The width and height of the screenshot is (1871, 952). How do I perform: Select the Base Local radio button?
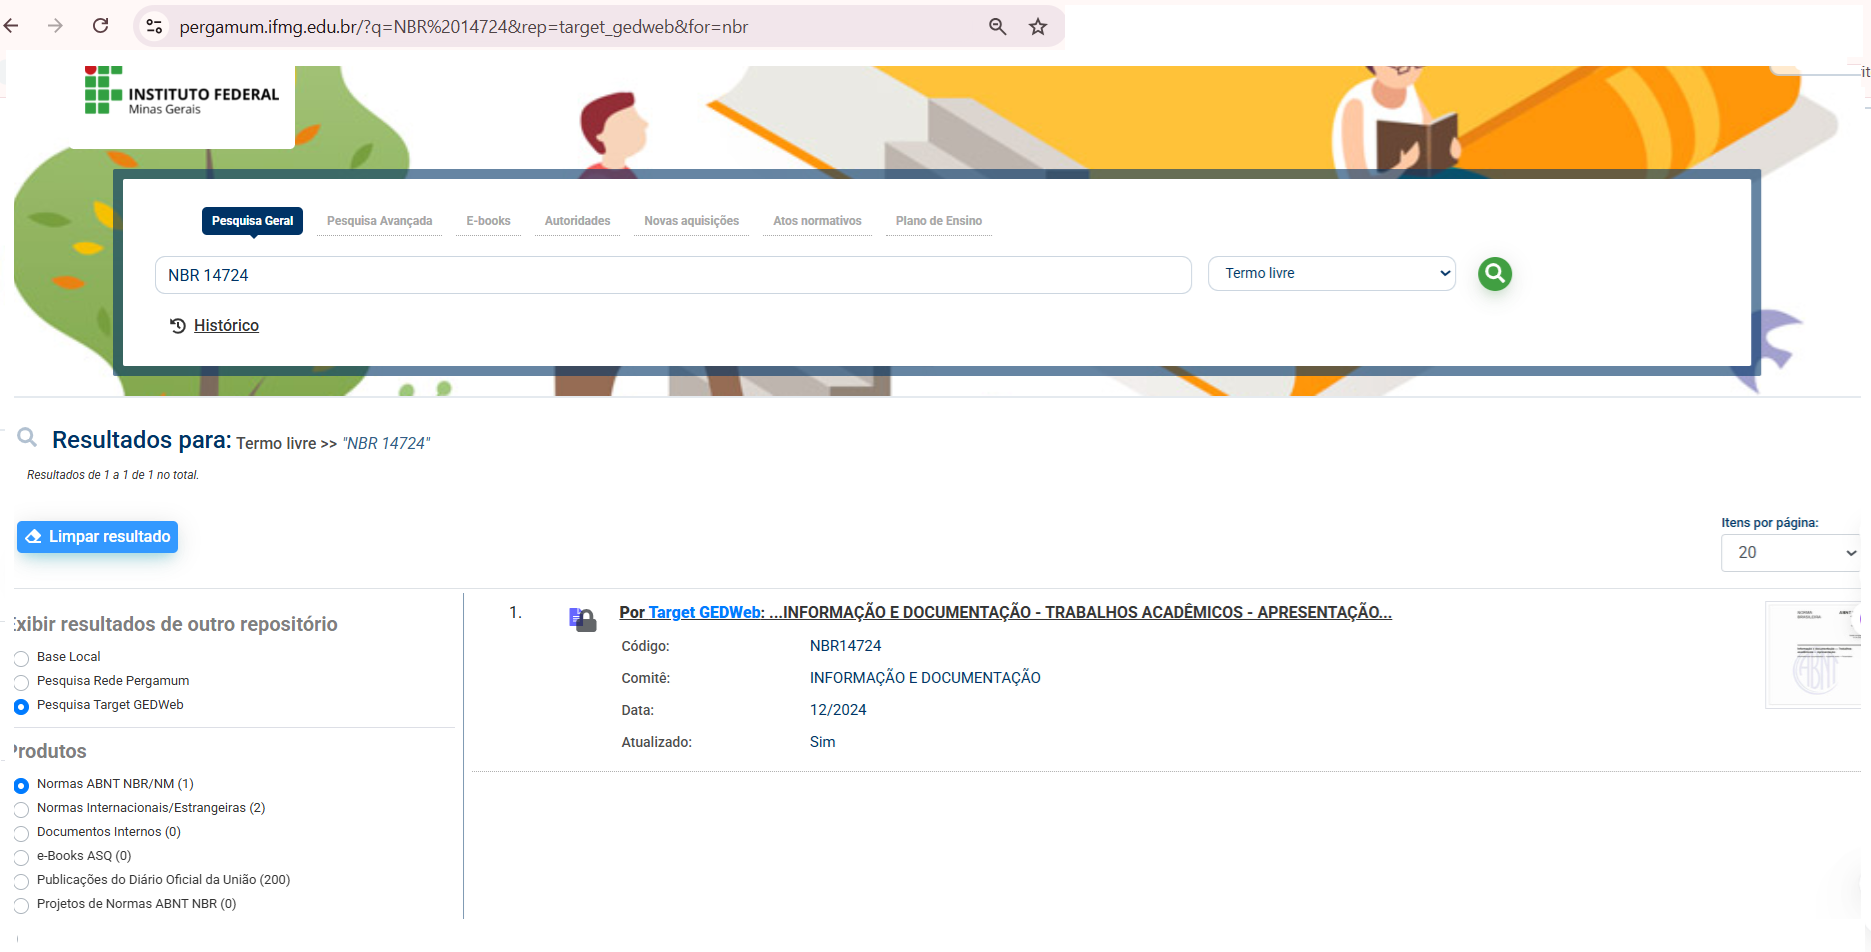21,658
